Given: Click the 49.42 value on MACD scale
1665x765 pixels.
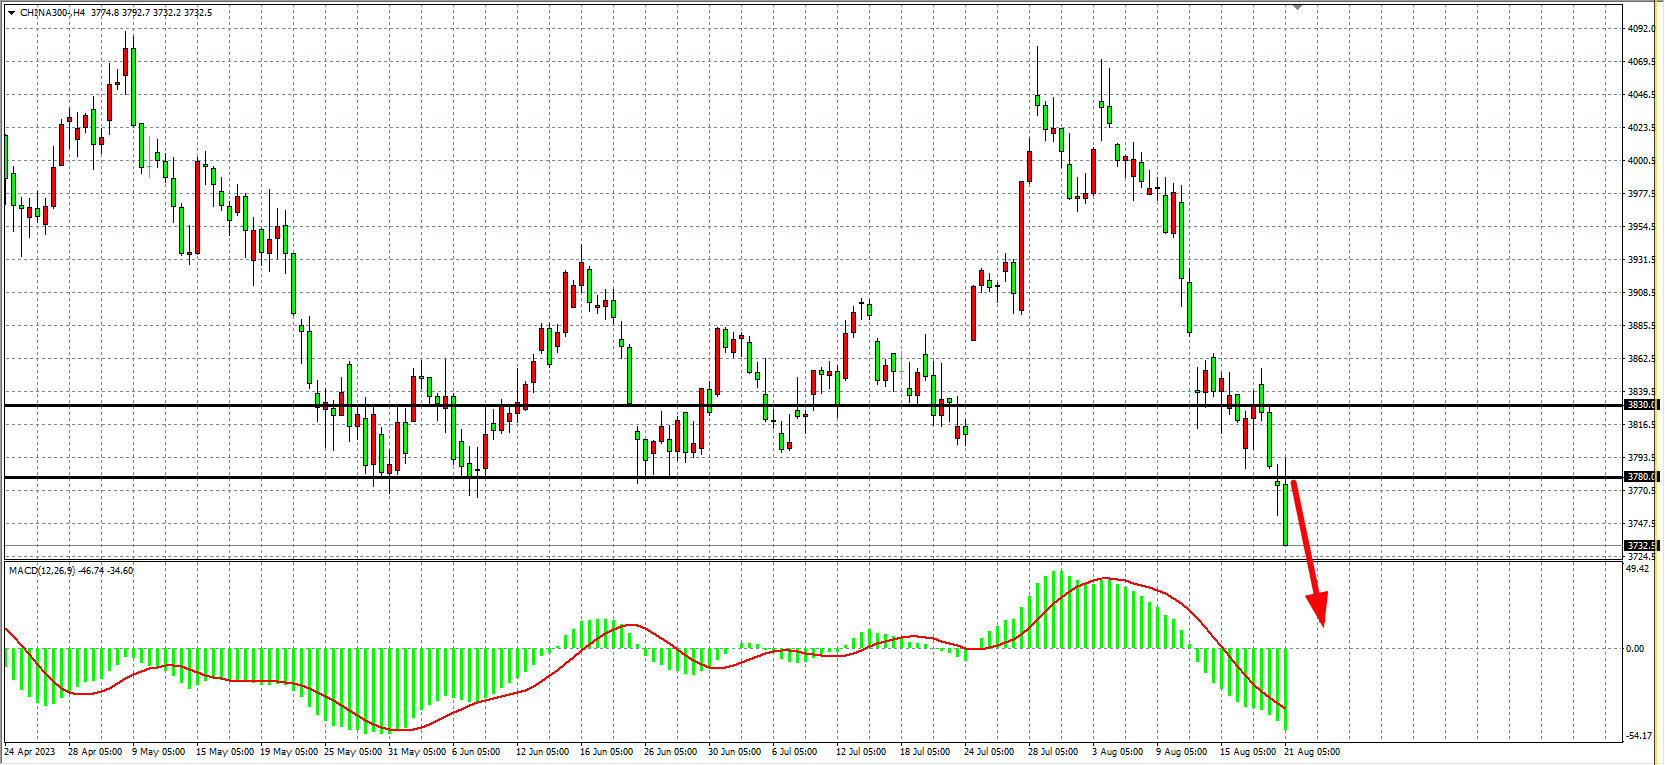Looking at the screenshot, I should click(1637, 569).
